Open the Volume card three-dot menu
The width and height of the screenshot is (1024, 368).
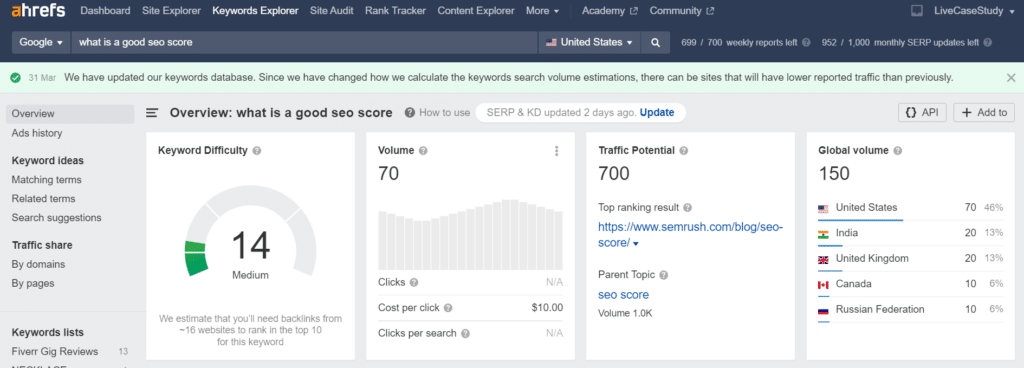coord(556,151)
